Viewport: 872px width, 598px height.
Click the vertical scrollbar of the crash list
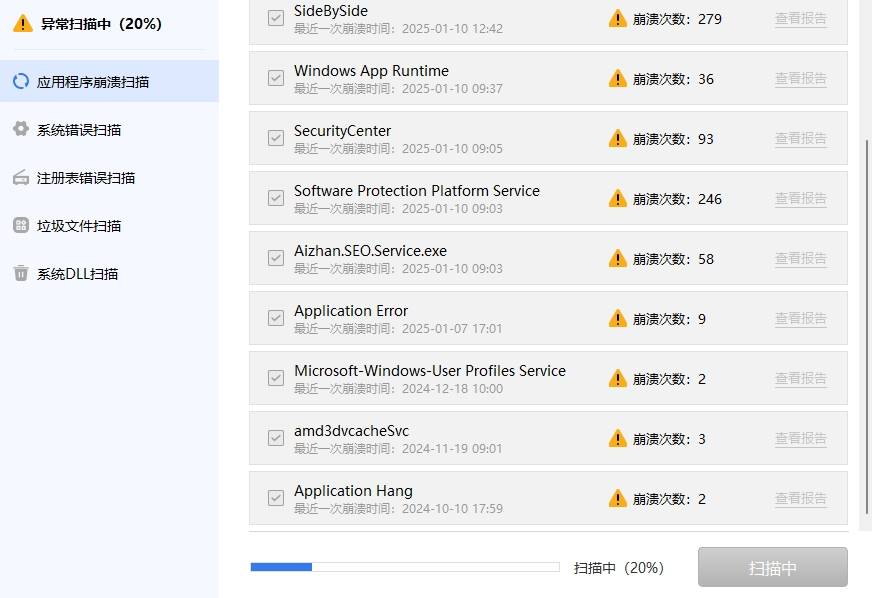point(866,330)
